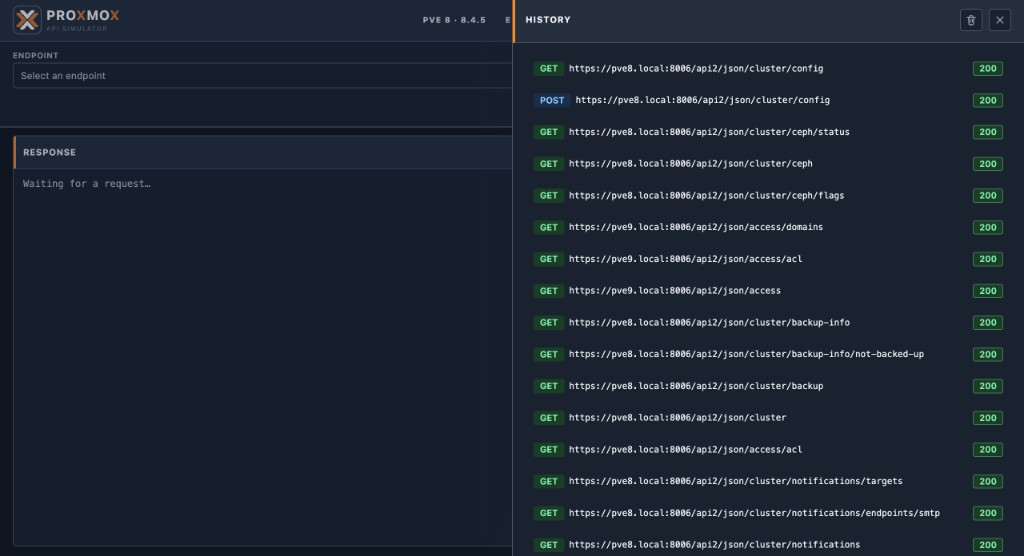Click the 200 badge for notifications/targets

987,482
